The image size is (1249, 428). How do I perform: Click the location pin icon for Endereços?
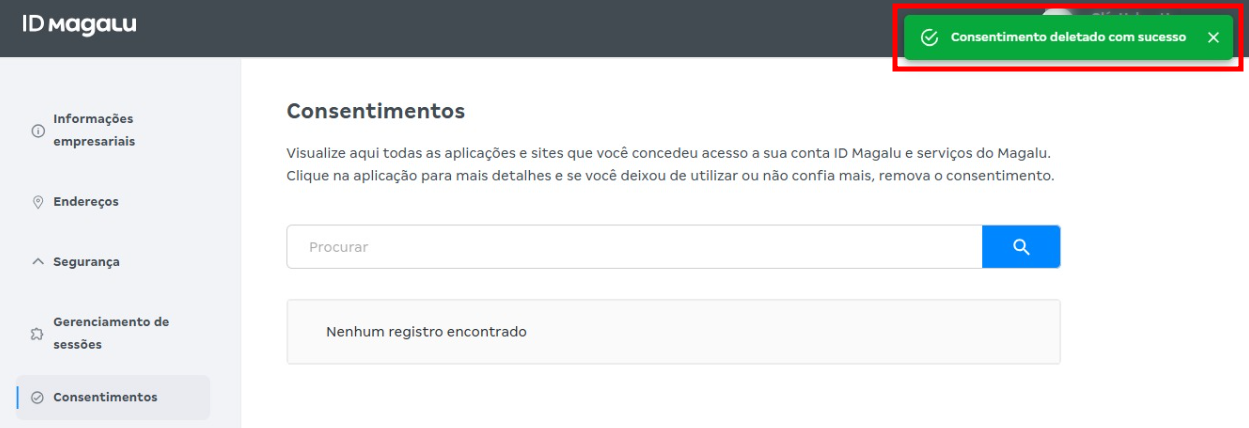pyautogui.click(x=38, y=201)
